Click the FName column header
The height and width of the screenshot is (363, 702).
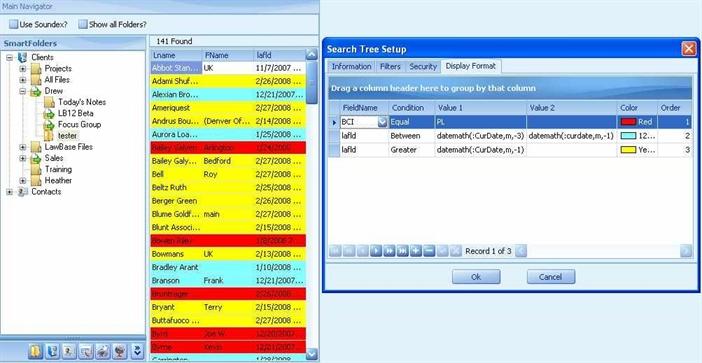click(x=227, y=56)
